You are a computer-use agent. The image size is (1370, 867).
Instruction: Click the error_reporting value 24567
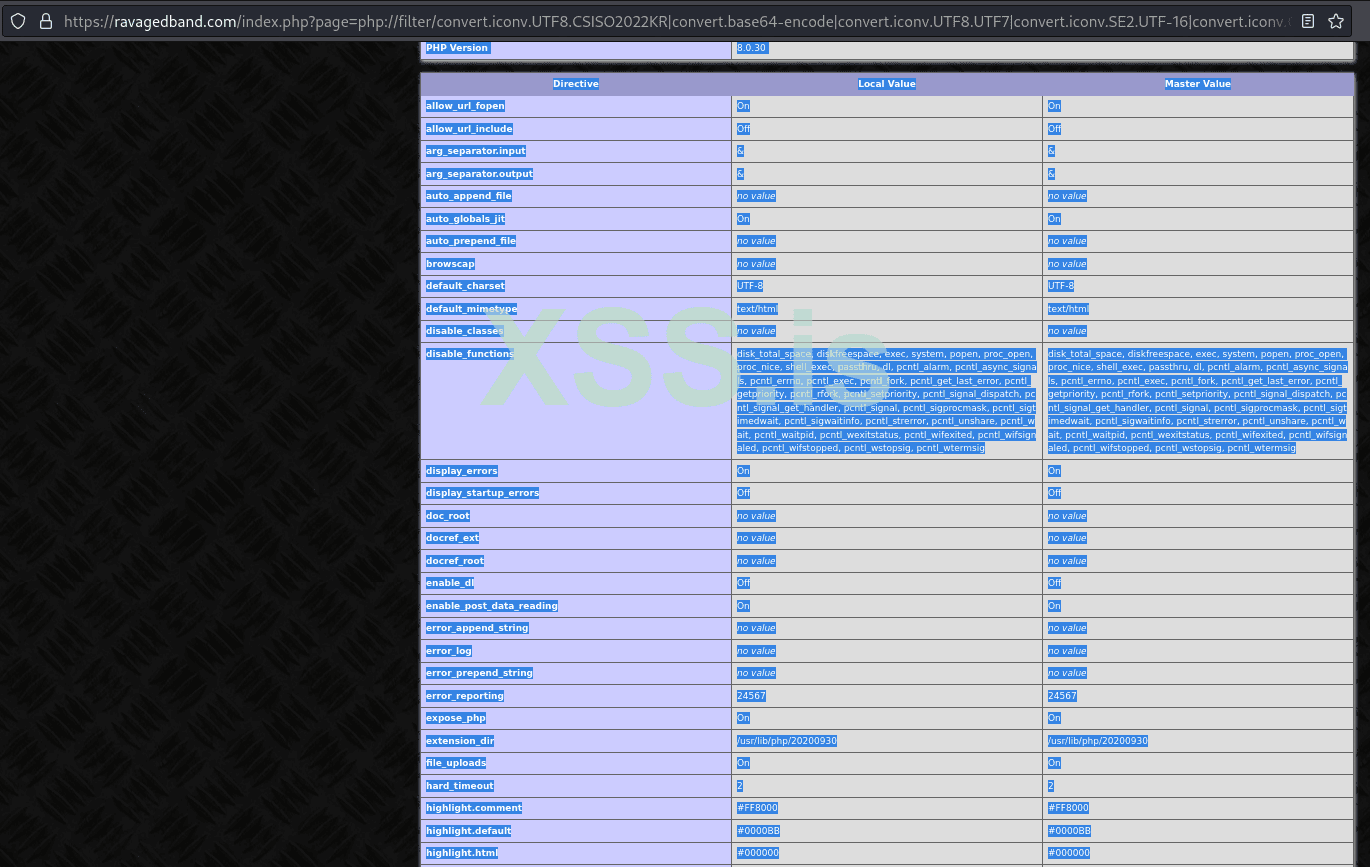[x=751, y=695]
